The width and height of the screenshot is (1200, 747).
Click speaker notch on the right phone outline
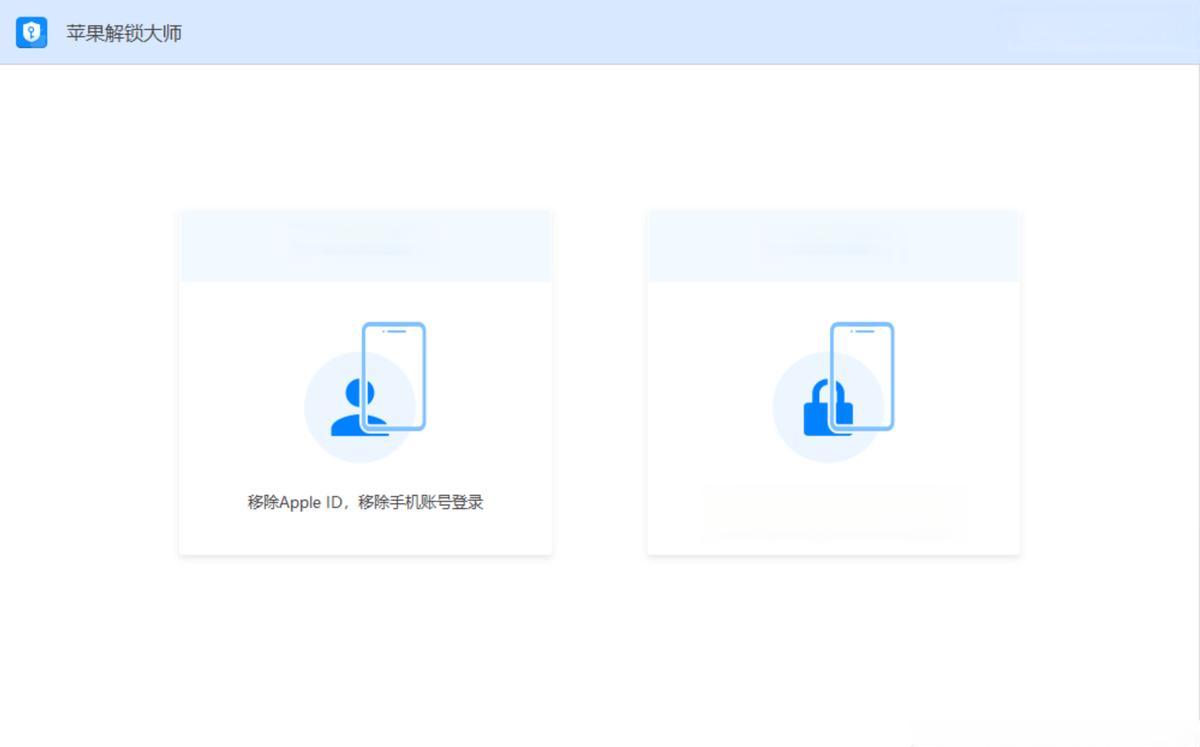(x=864, y=331)
